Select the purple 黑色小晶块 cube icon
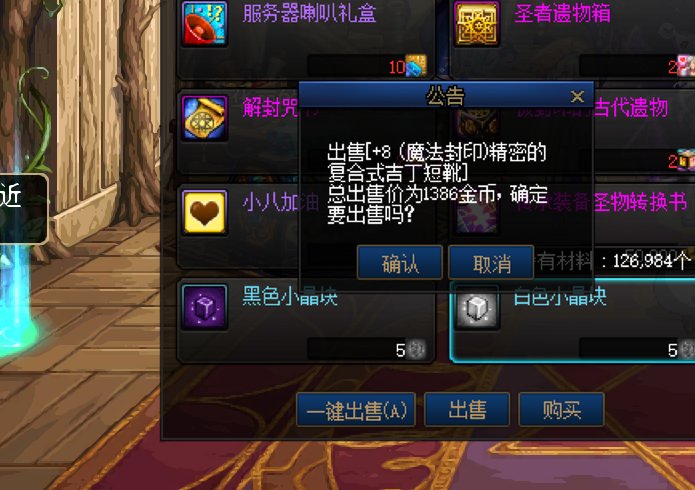 (x=204, y=307)
